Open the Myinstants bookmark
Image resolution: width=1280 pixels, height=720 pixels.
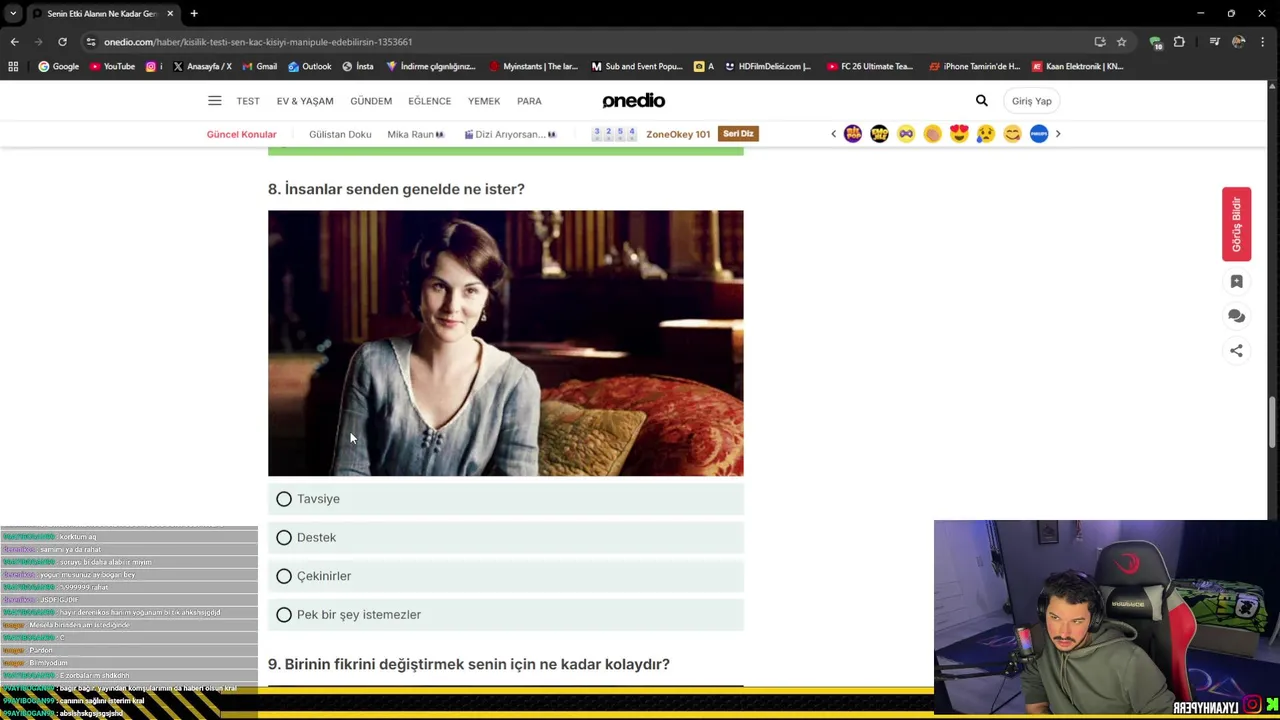point(533,67)
